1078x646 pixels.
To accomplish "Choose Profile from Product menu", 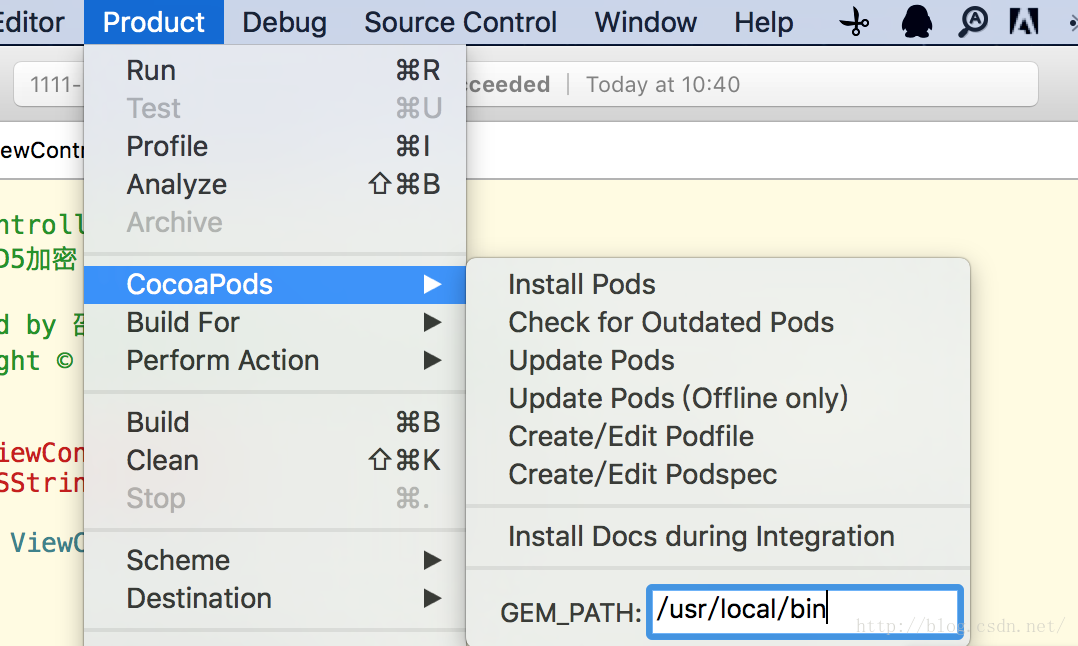I will tap(275, 146).
